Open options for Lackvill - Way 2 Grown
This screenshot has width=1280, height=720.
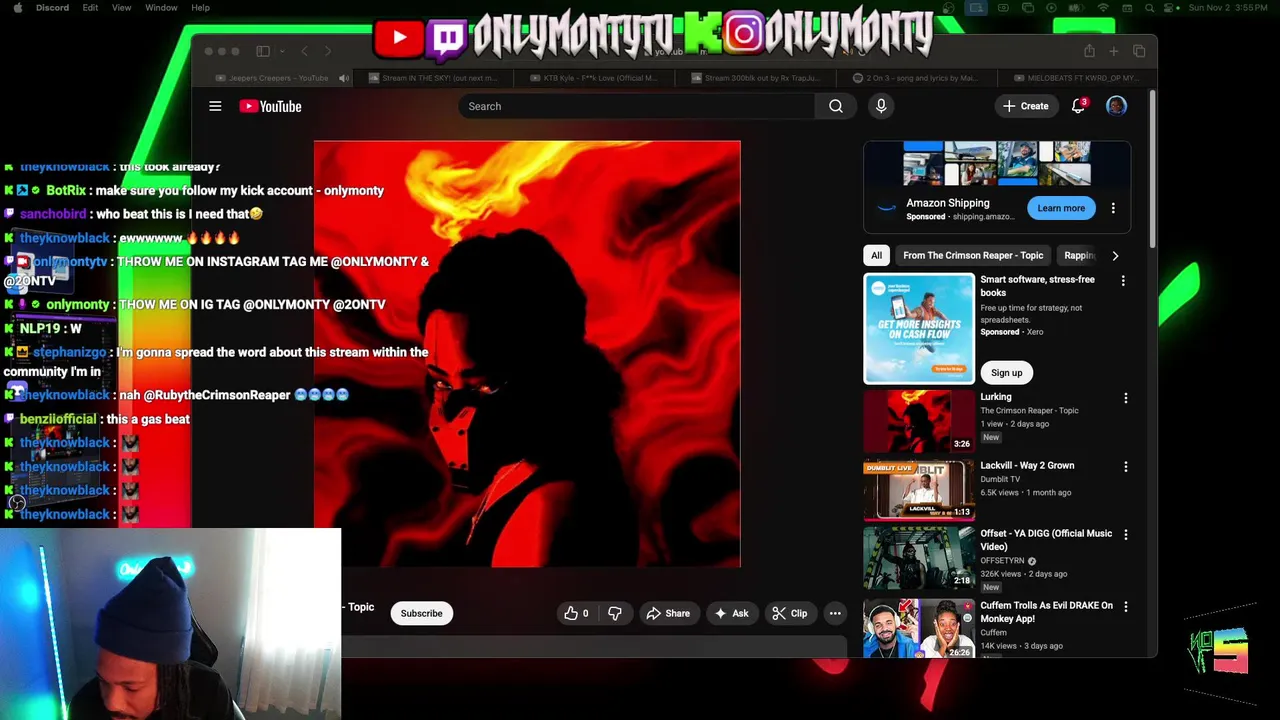[1125, 467]
